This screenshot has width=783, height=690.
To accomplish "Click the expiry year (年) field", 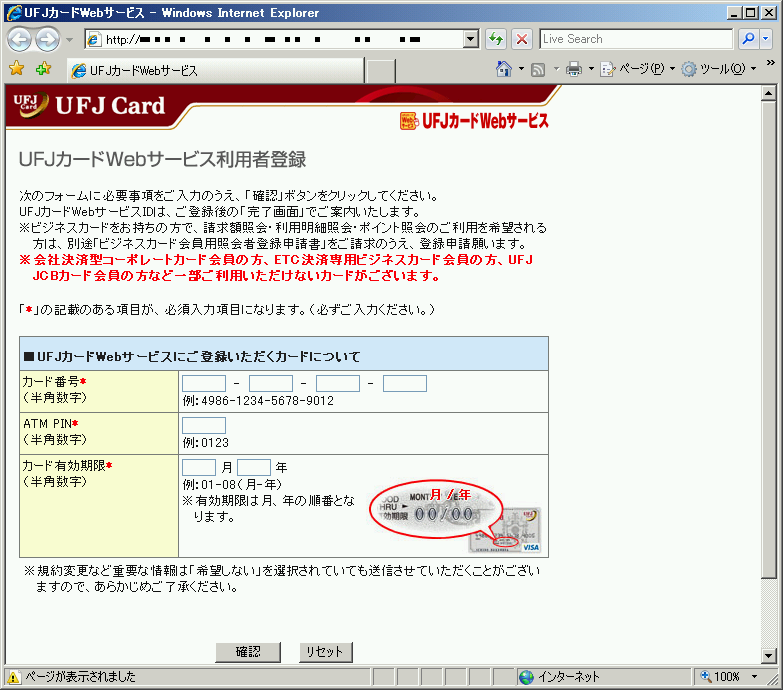I will 254,467.
